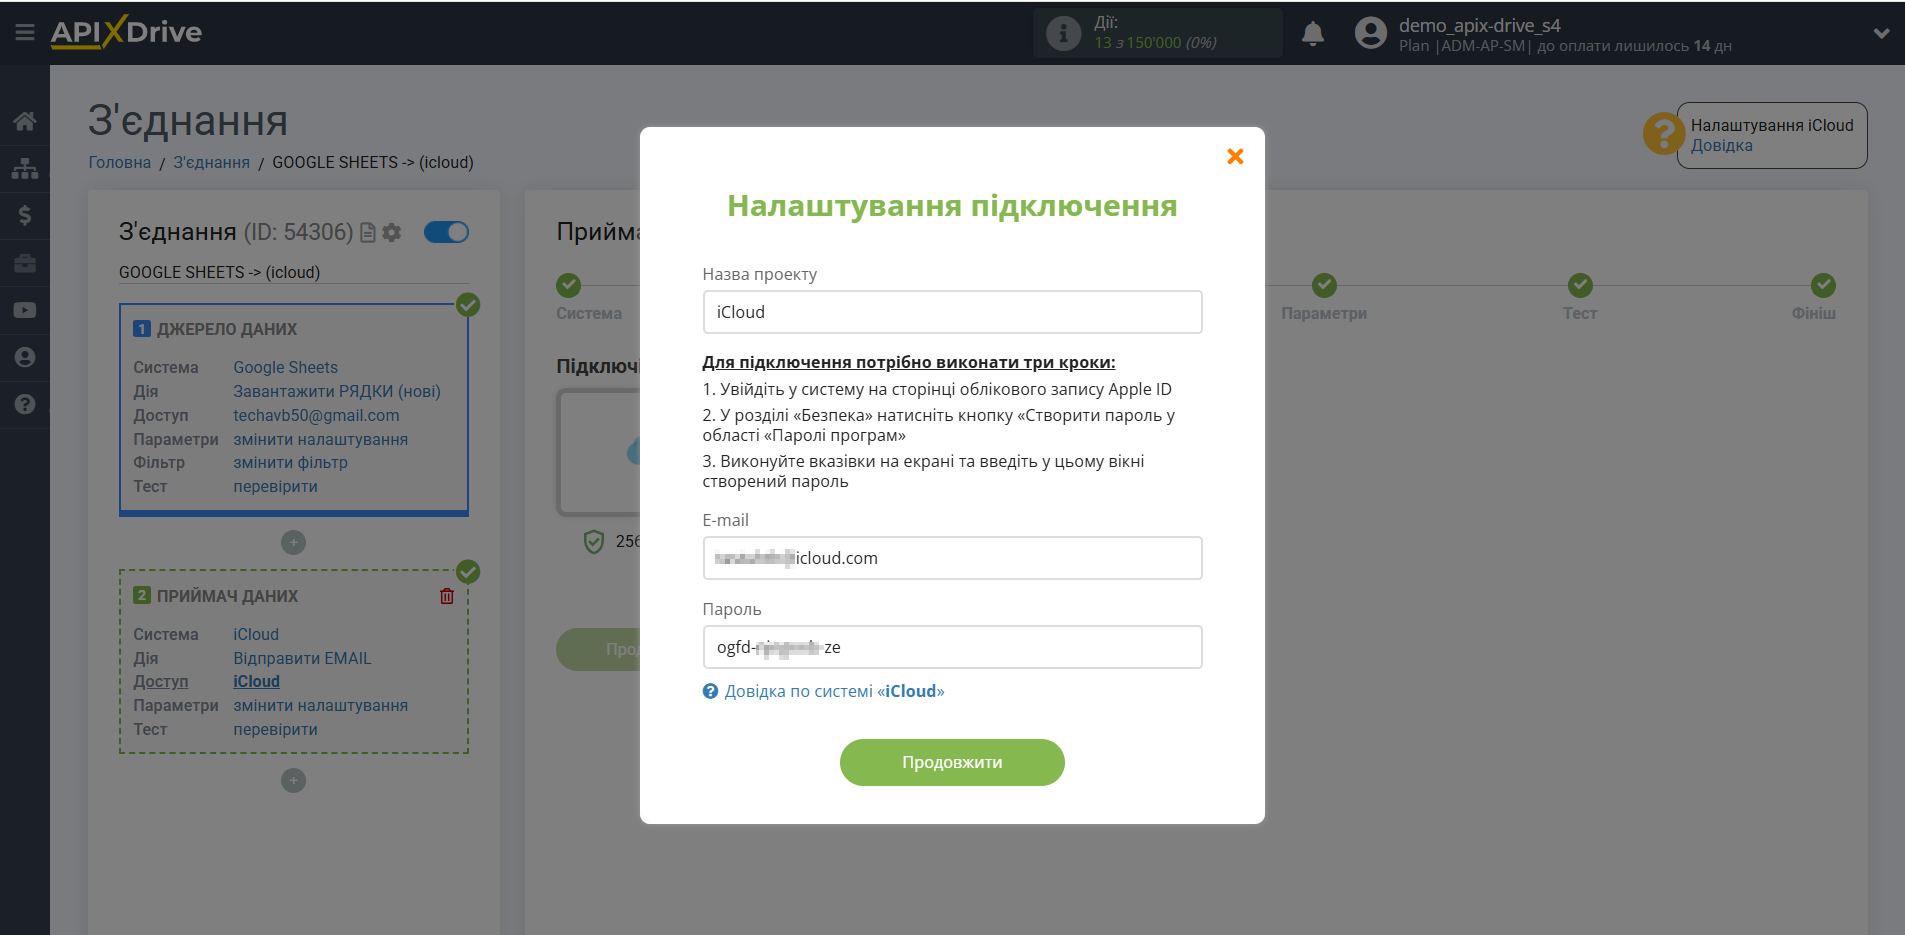Viewport: 1905px width, 935px height.
Task: Add step plus button below data receiver
Action: click(293, 780)
